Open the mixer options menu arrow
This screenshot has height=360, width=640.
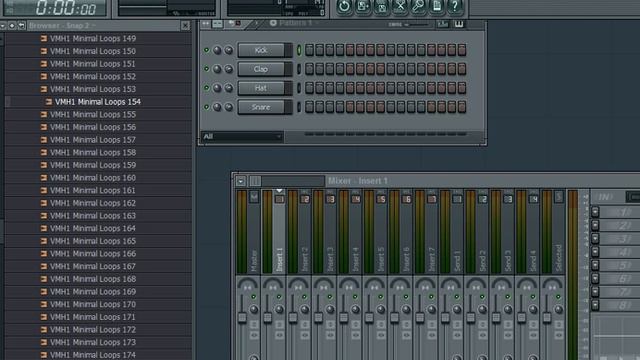[x=241, y=181]
